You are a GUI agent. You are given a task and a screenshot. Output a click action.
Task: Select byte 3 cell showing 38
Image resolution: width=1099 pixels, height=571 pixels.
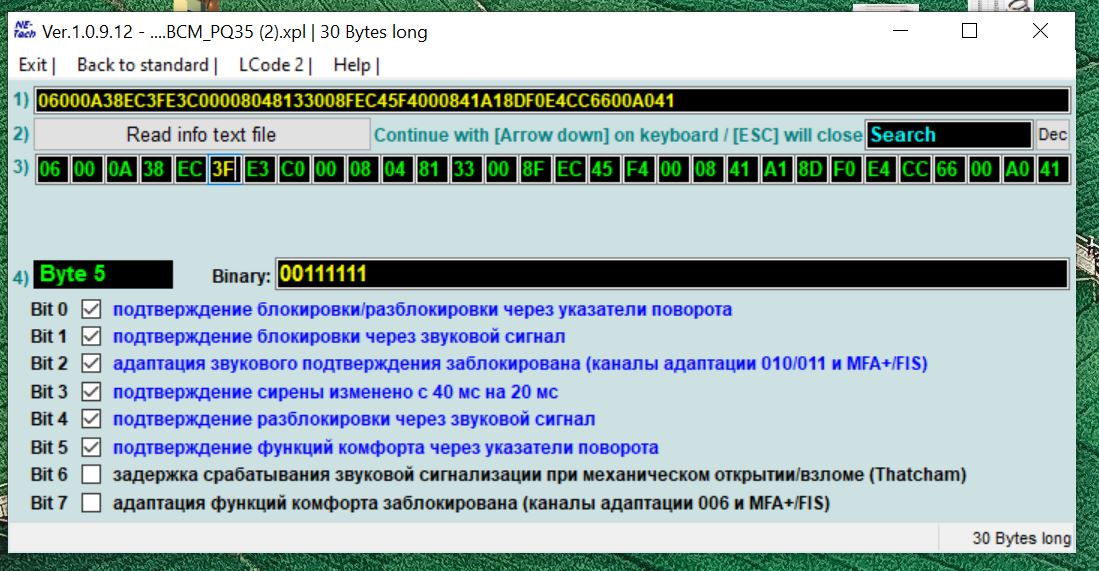155,170
